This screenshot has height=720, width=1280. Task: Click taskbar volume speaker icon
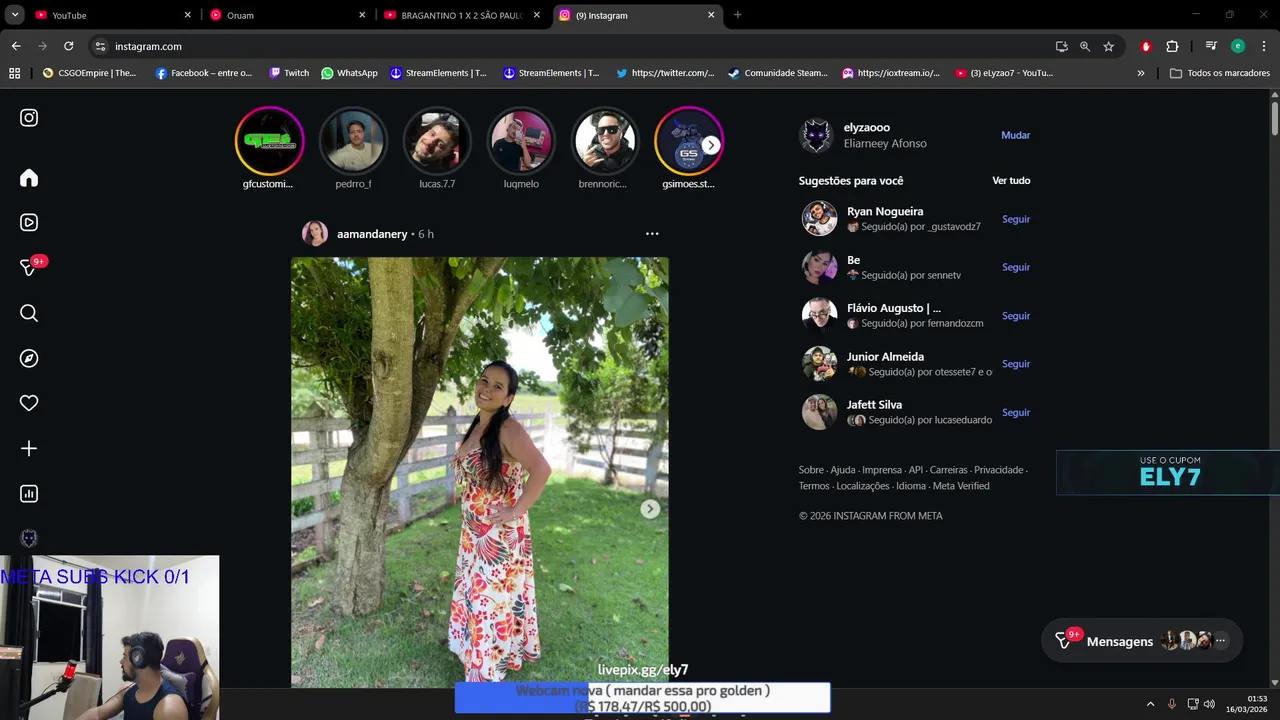tap(1209, 704)
